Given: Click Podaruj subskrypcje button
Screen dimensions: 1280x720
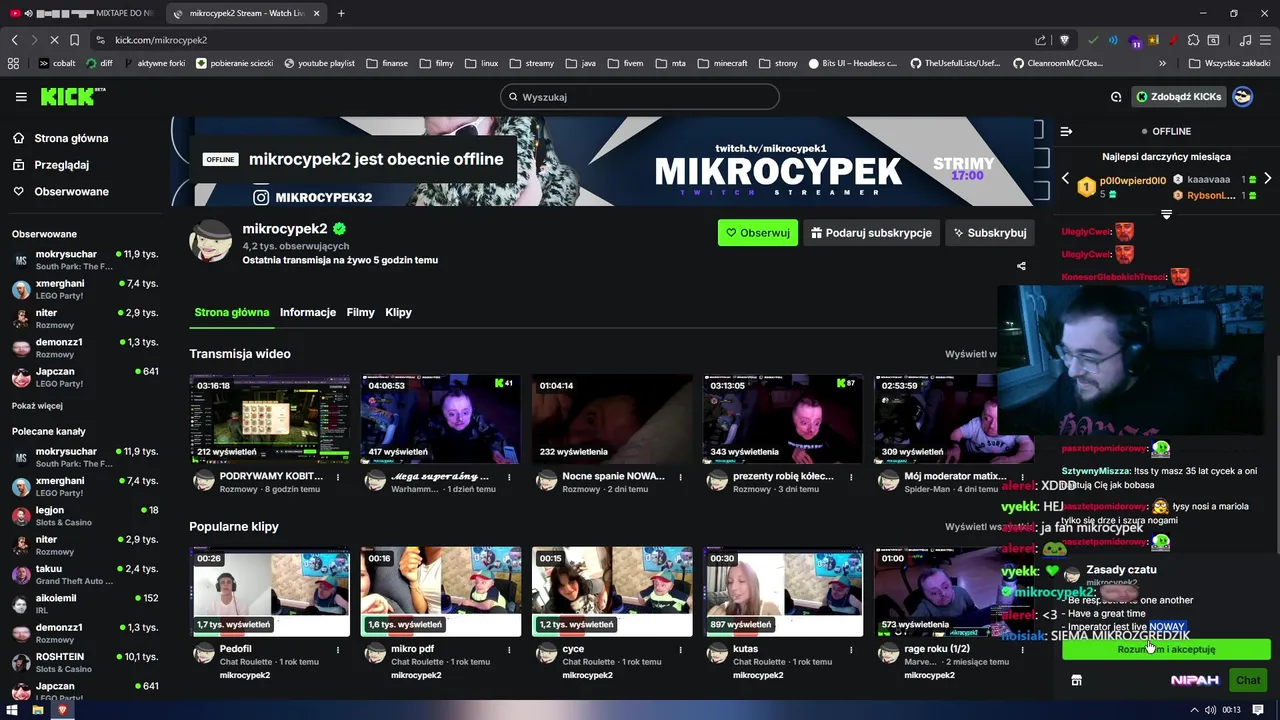Looking at the screenshot, I should [871, 233].
